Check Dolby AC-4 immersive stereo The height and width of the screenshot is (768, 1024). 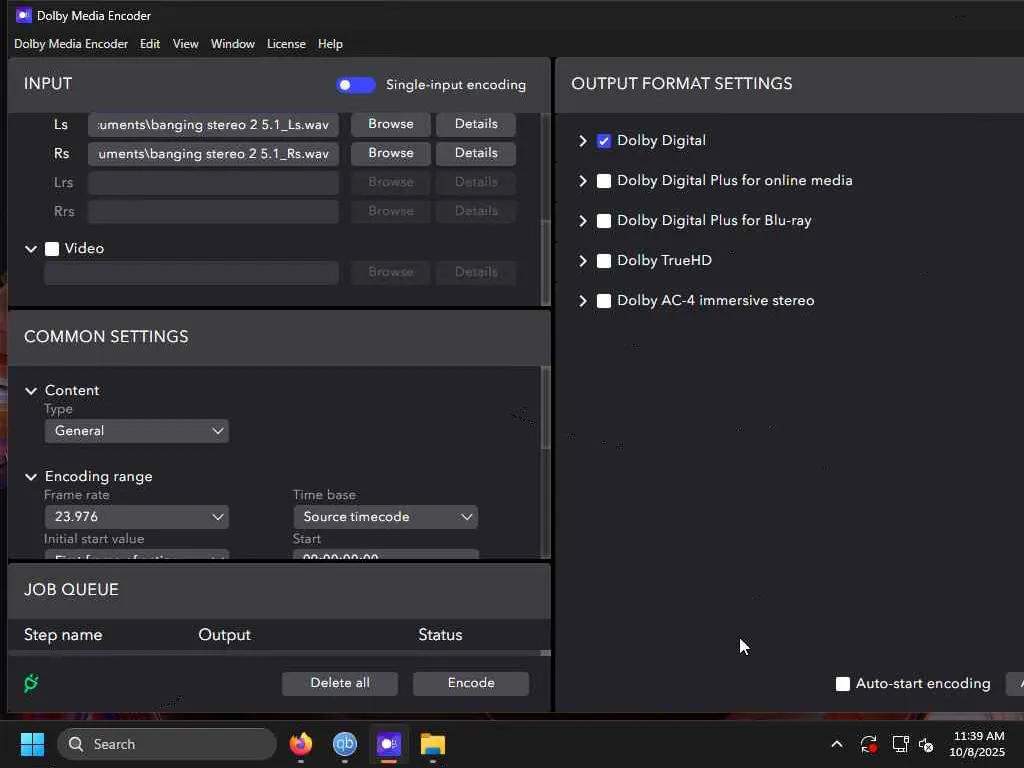tap(603, 301)
